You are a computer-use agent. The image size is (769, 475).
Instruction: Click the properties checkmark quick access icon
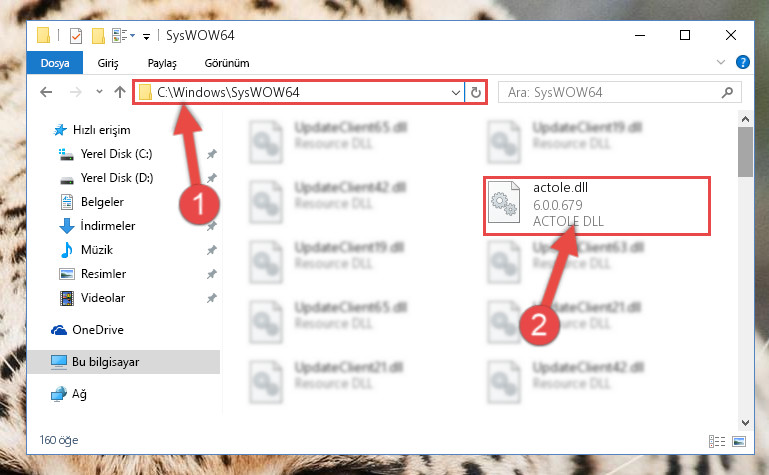point(76,36)
